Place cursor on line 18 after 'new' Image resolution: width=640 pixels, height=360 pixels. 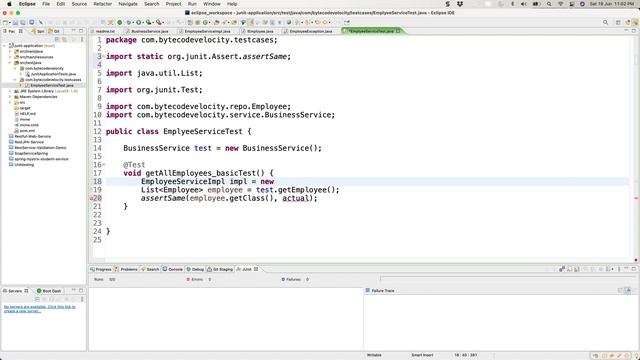[x=274, y=182]
